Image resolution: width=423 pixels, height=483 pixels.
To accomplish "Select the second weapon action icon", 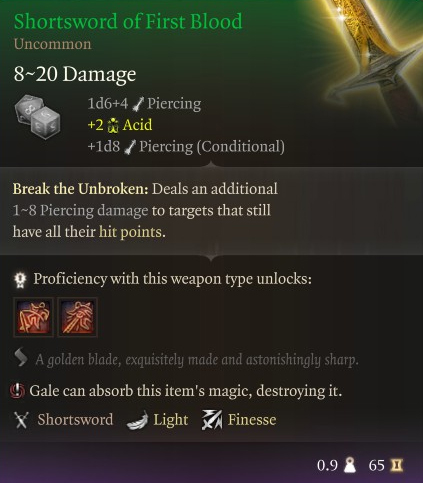I will point(77,317).
